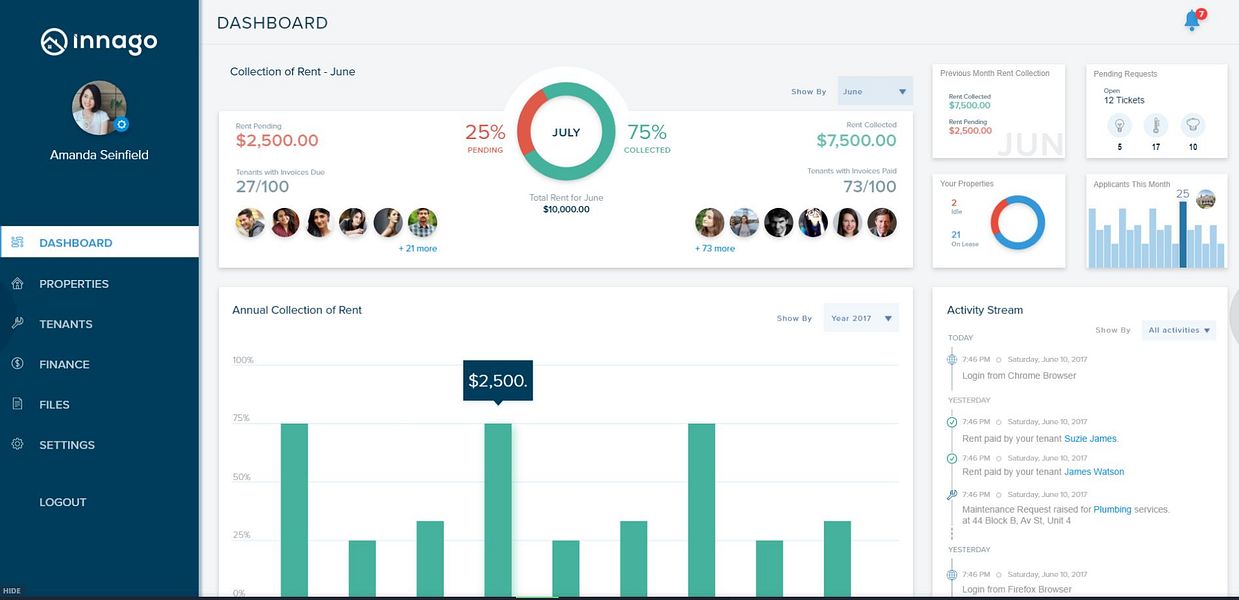Click wrench icon on Plumbing maintenance request
This screenshot has height=600, width=1239.
coord(952,494)
